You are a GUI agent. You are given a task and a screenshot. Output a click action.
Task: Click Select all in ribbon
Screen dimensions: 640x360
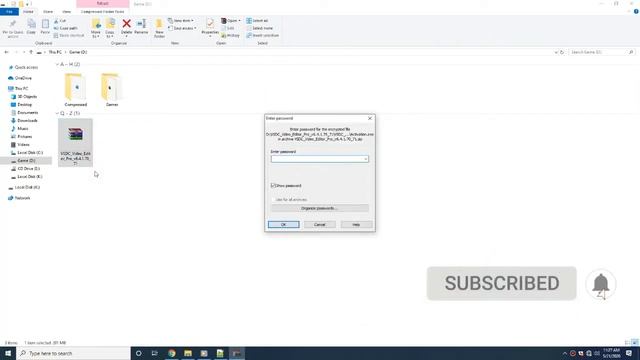pos(257,20)
